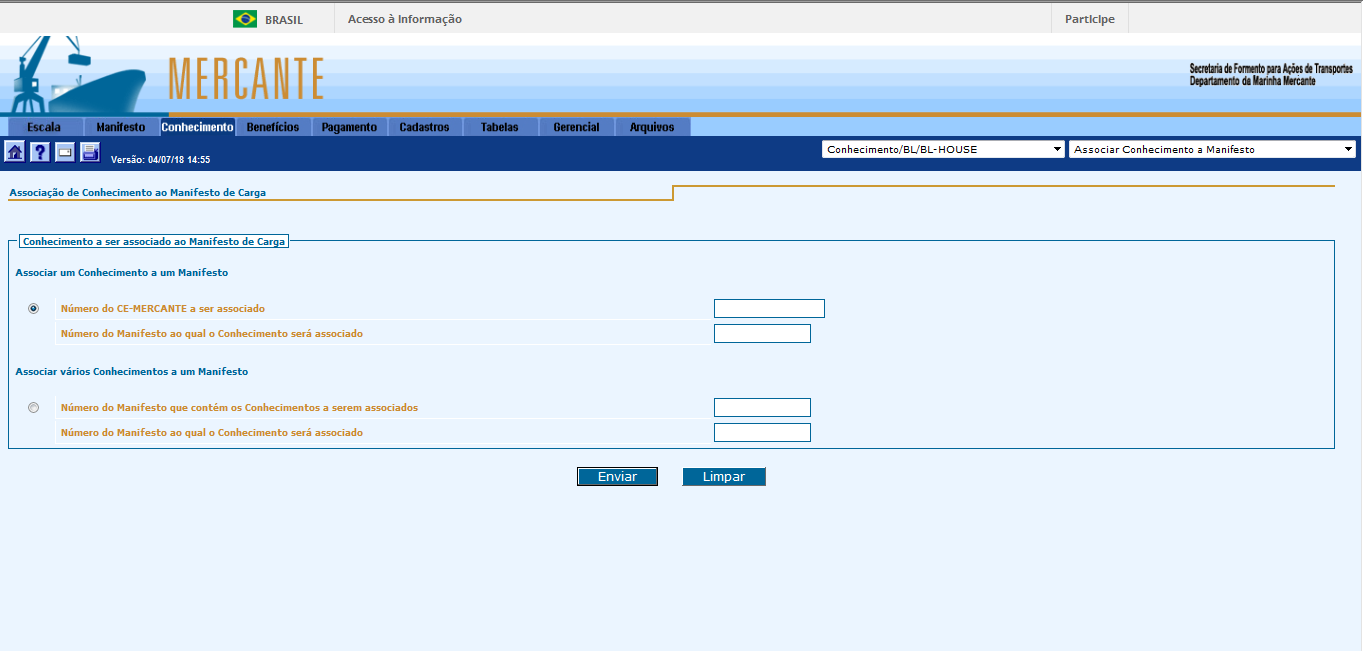
Task: Open the Associar Conhecimento a Manifesto dropdown
Action: coord(1212,149)
